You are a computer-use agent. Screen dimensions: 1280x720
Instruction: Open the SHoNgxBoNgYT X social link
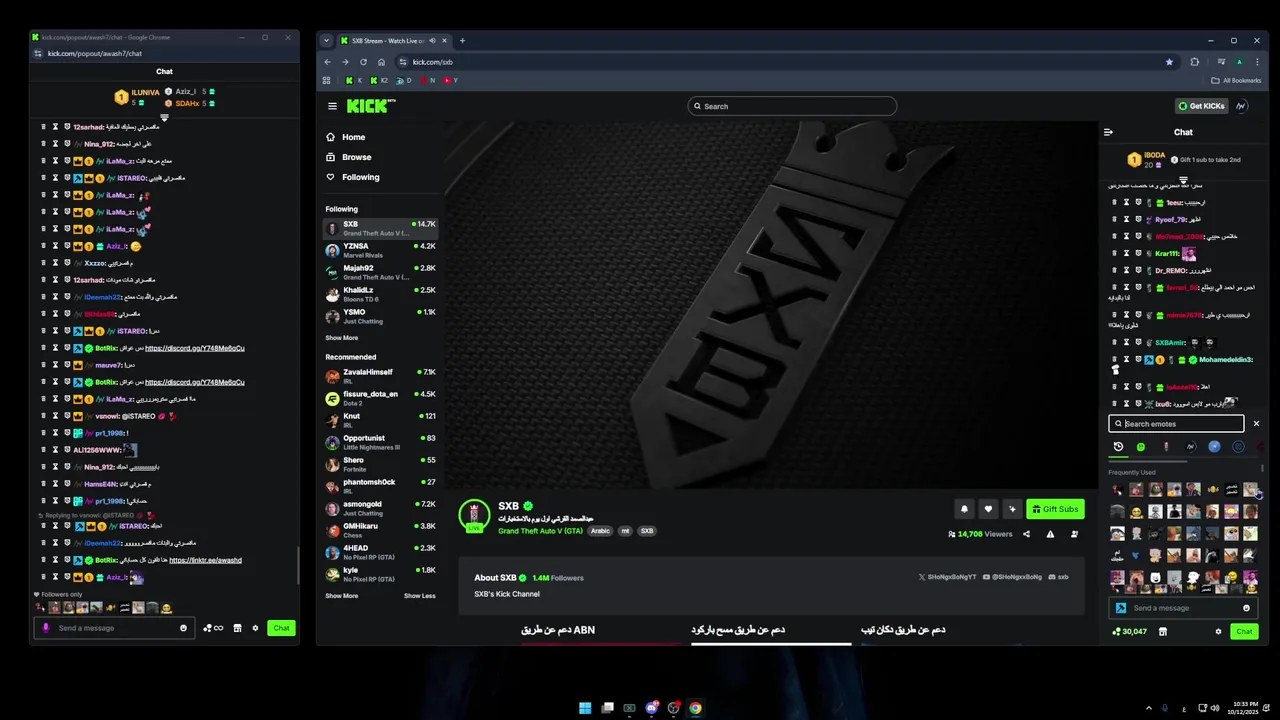(946, 577)
